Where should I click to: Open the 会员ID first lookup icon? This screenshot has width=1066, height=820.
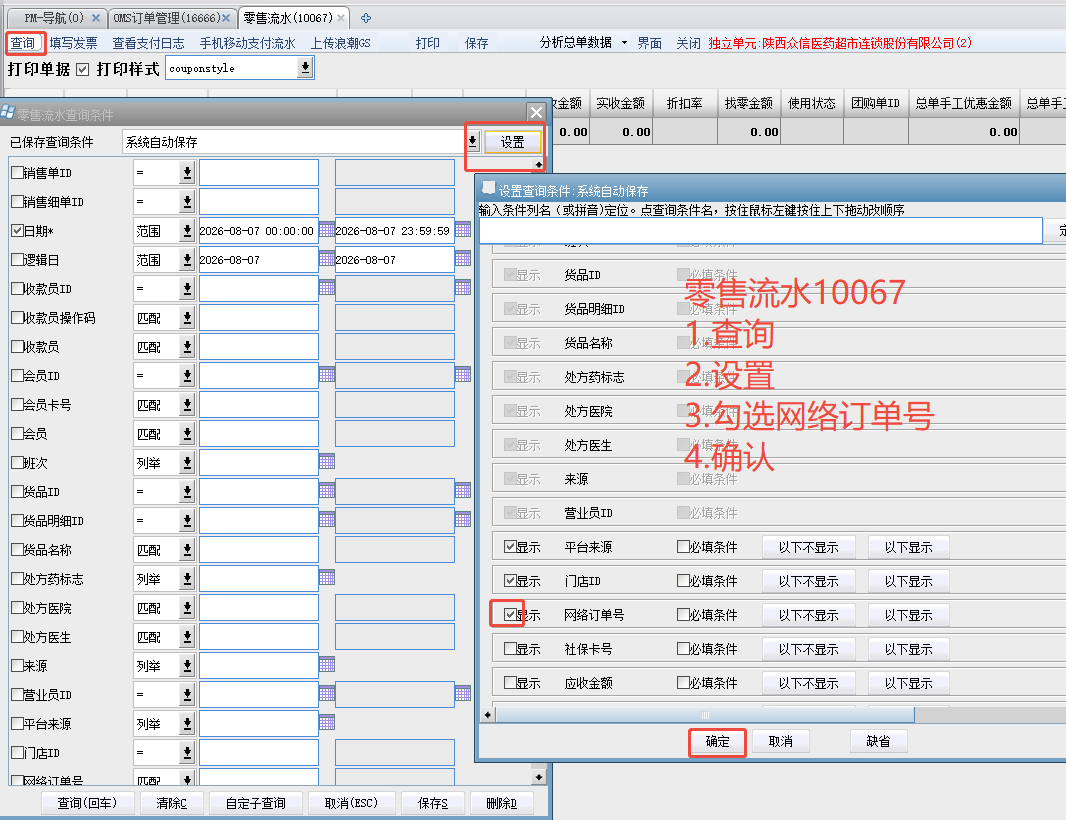[x=327, y=375]
